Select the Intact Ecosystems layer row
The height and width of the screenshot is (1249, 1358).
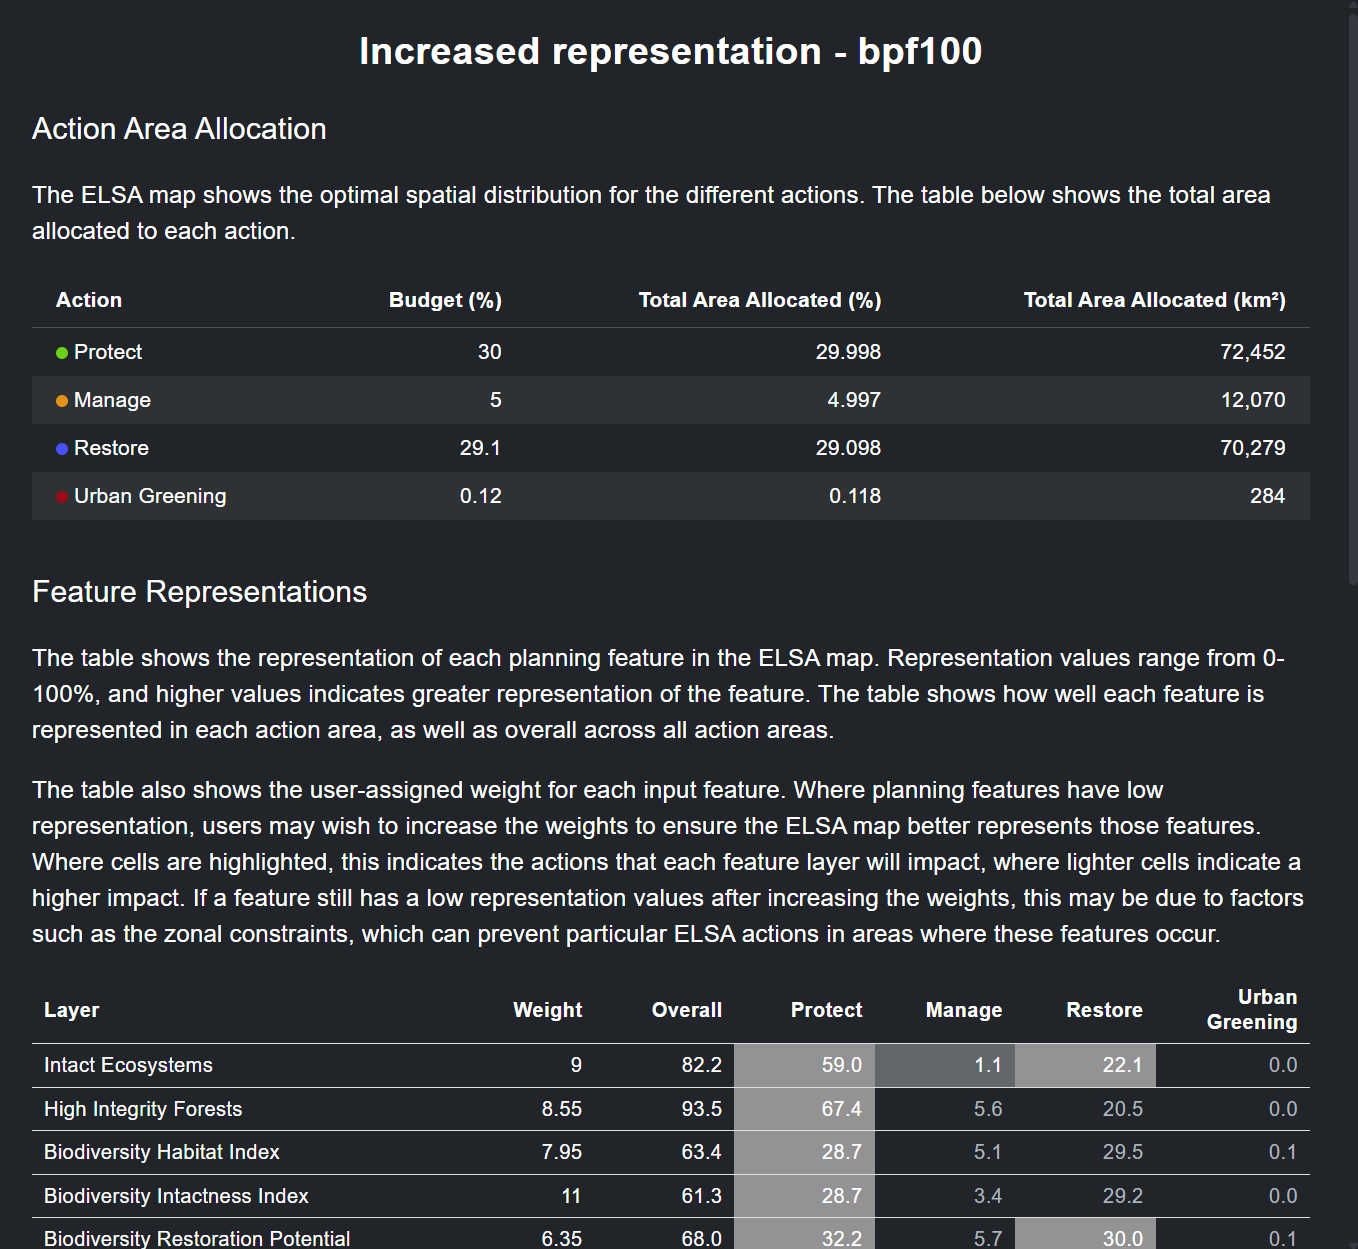tap(128, 1065)
